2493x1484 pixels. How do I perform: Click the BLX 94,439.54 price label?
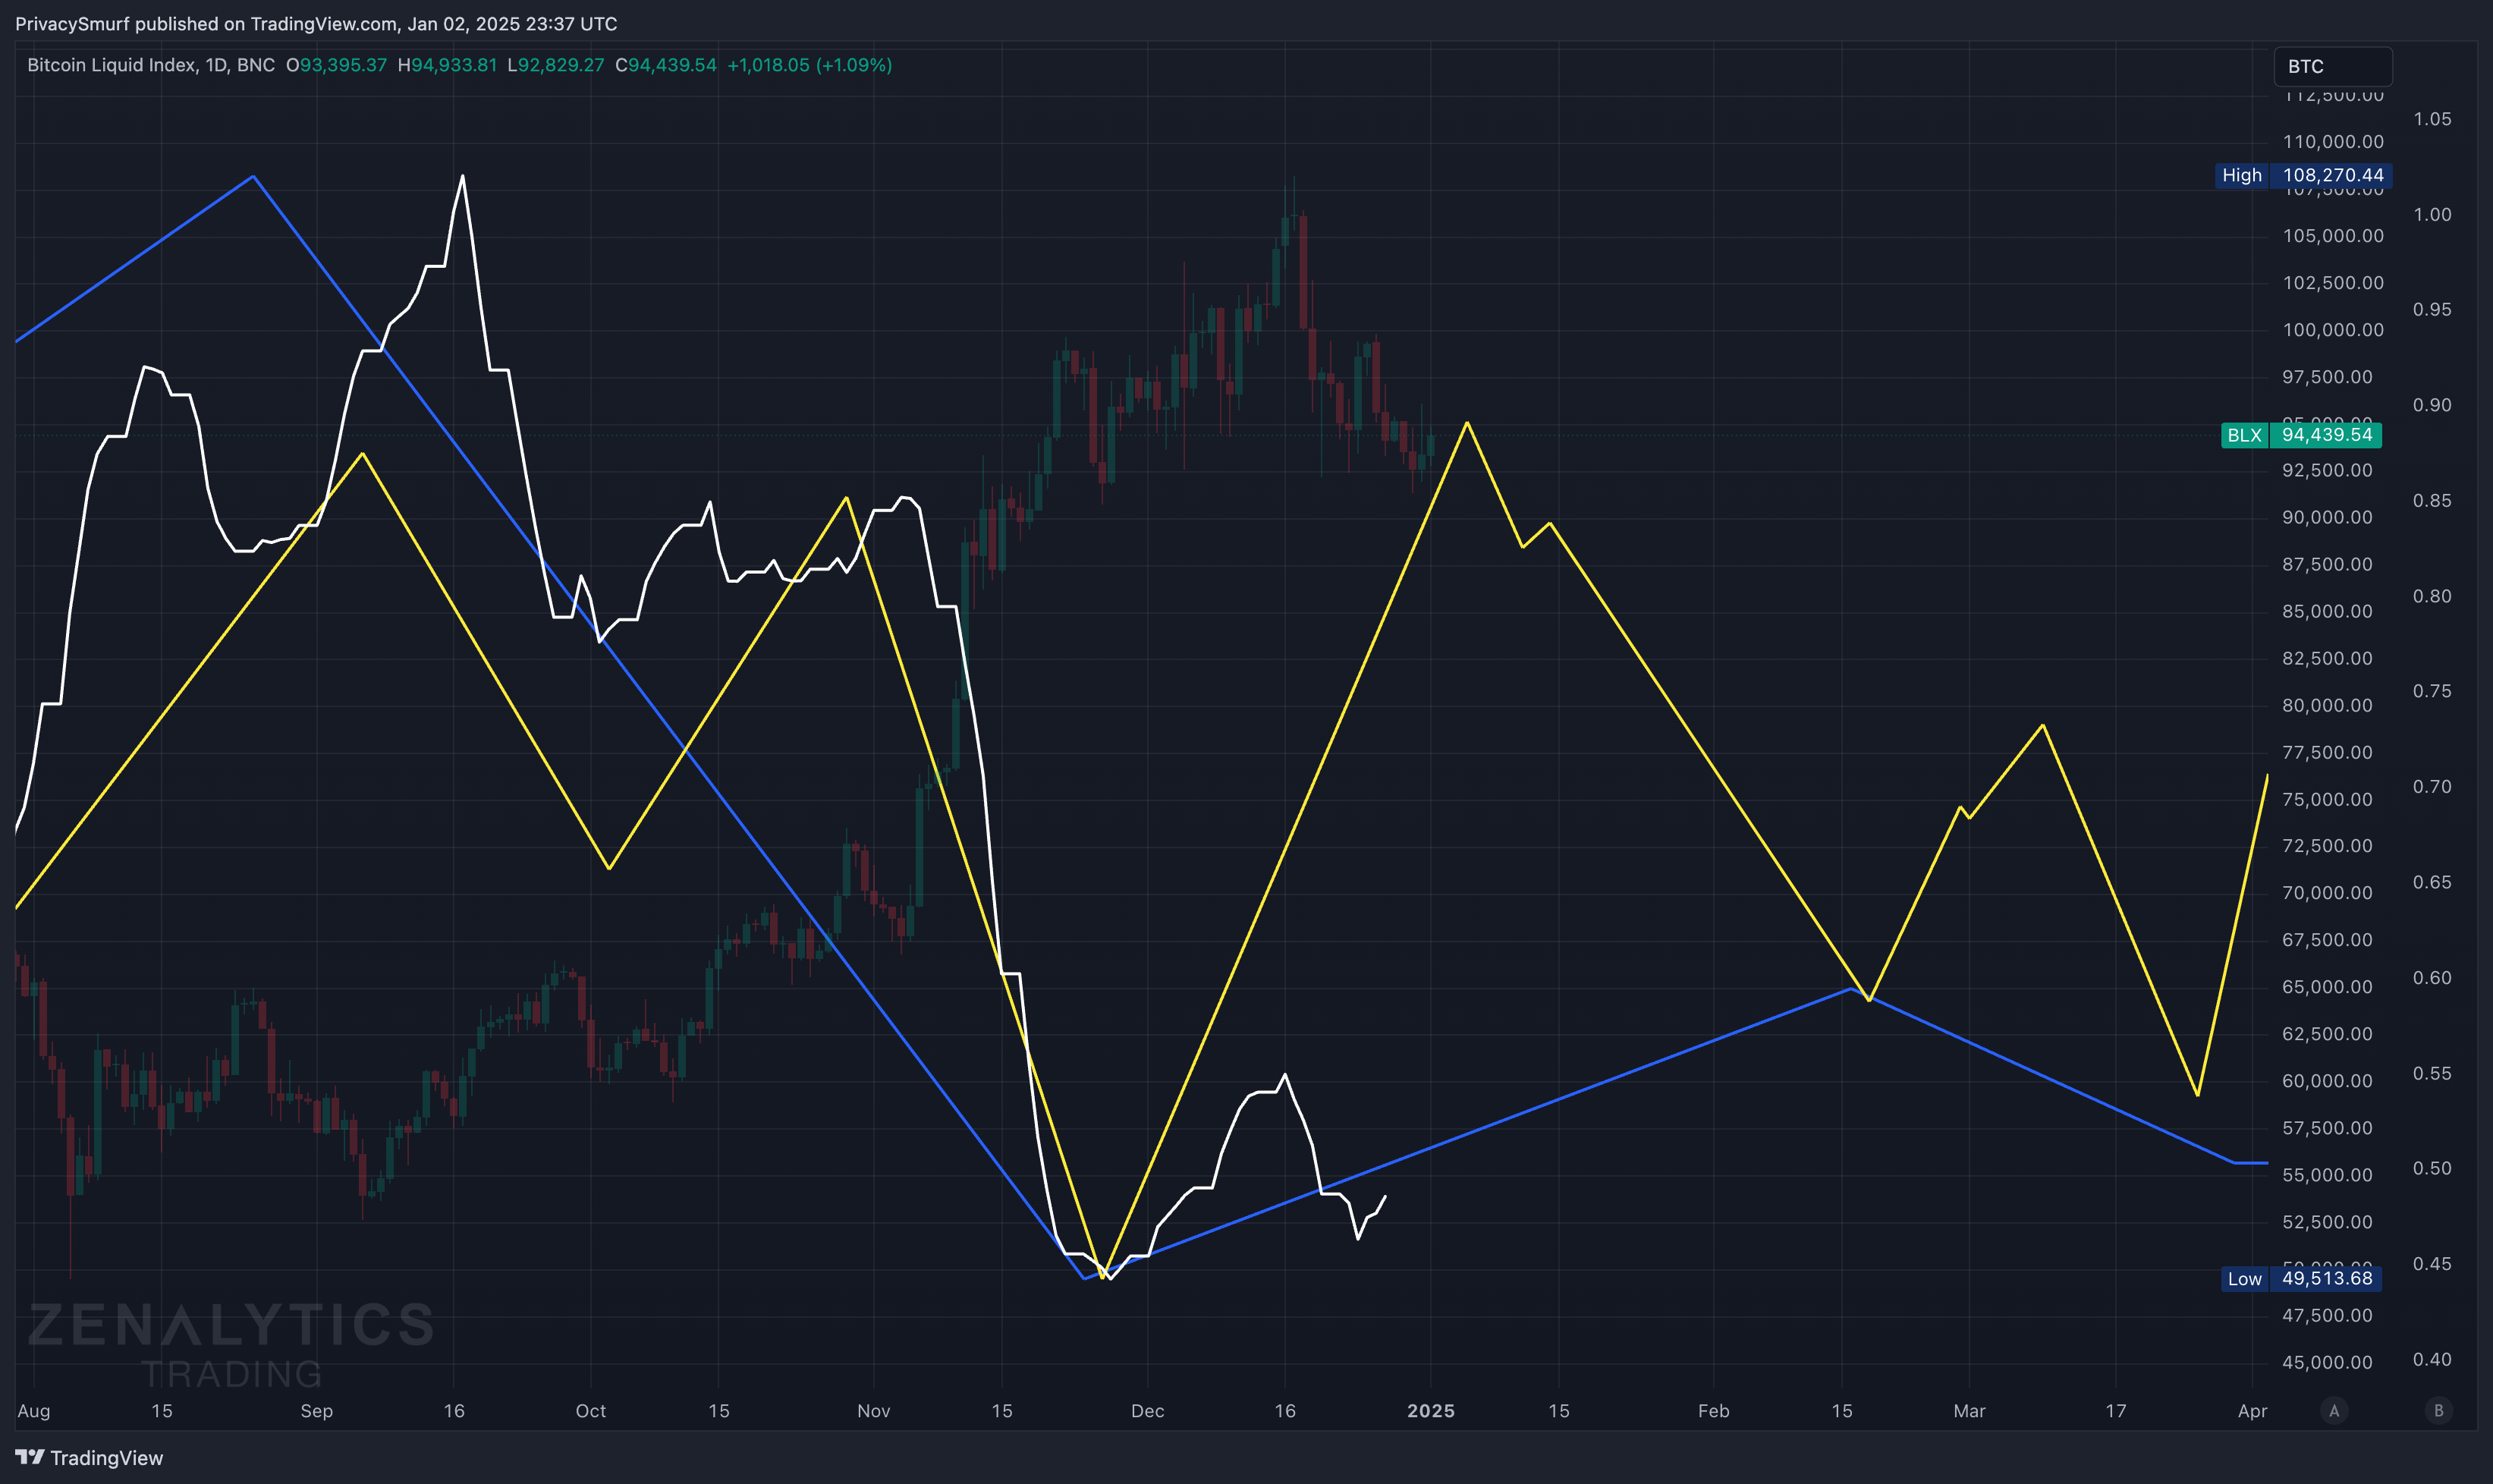[2300, 435]
